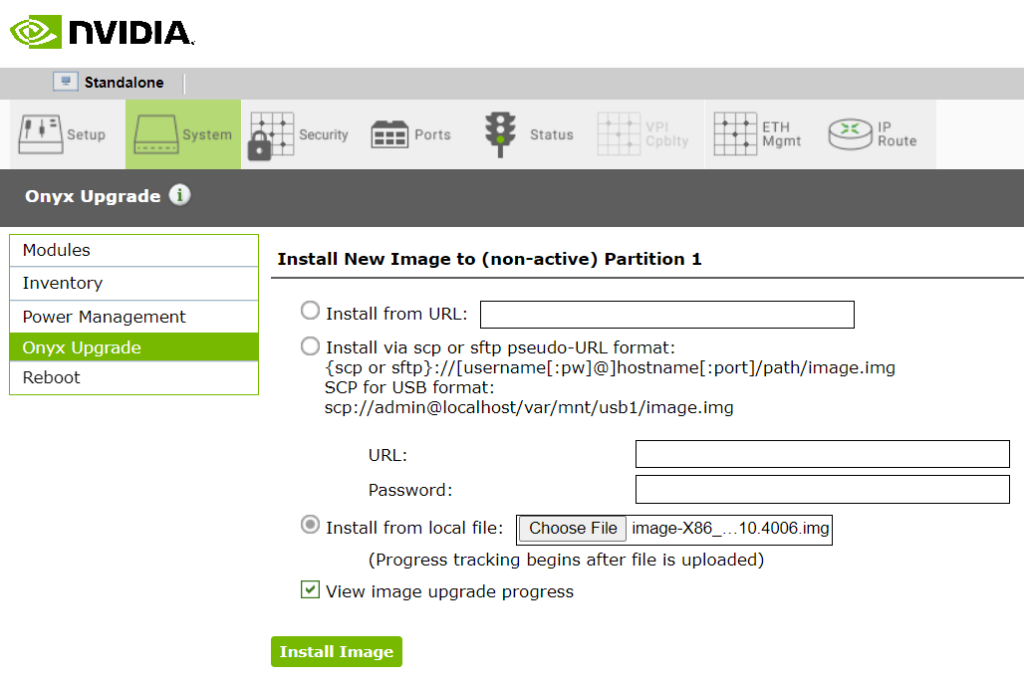
Task: Open the Ports section icon
Action: (388, 134)
